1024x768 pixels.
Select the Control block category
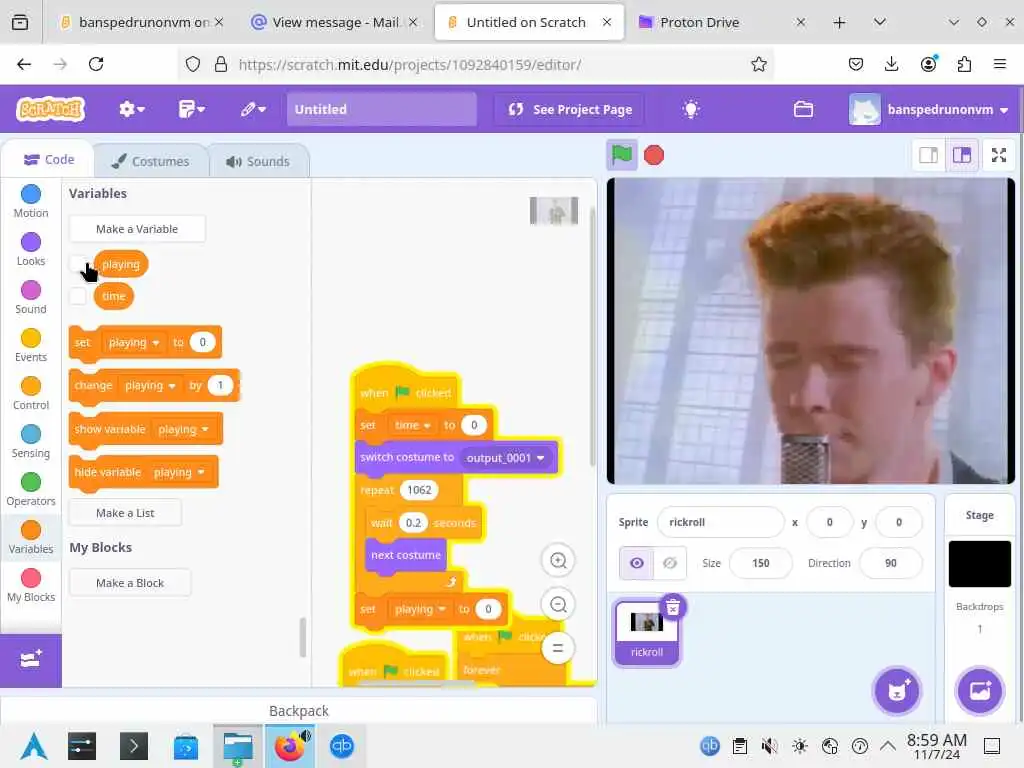pos(31,393)
